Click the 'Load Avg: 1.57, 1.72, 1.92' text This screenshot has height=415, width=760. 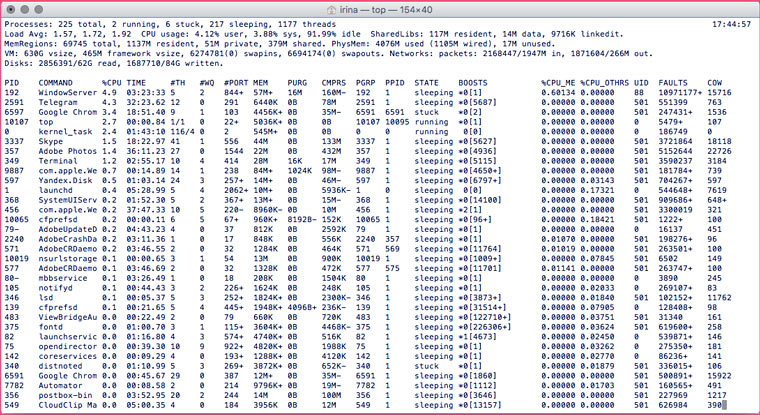click(x=68, y=34)
